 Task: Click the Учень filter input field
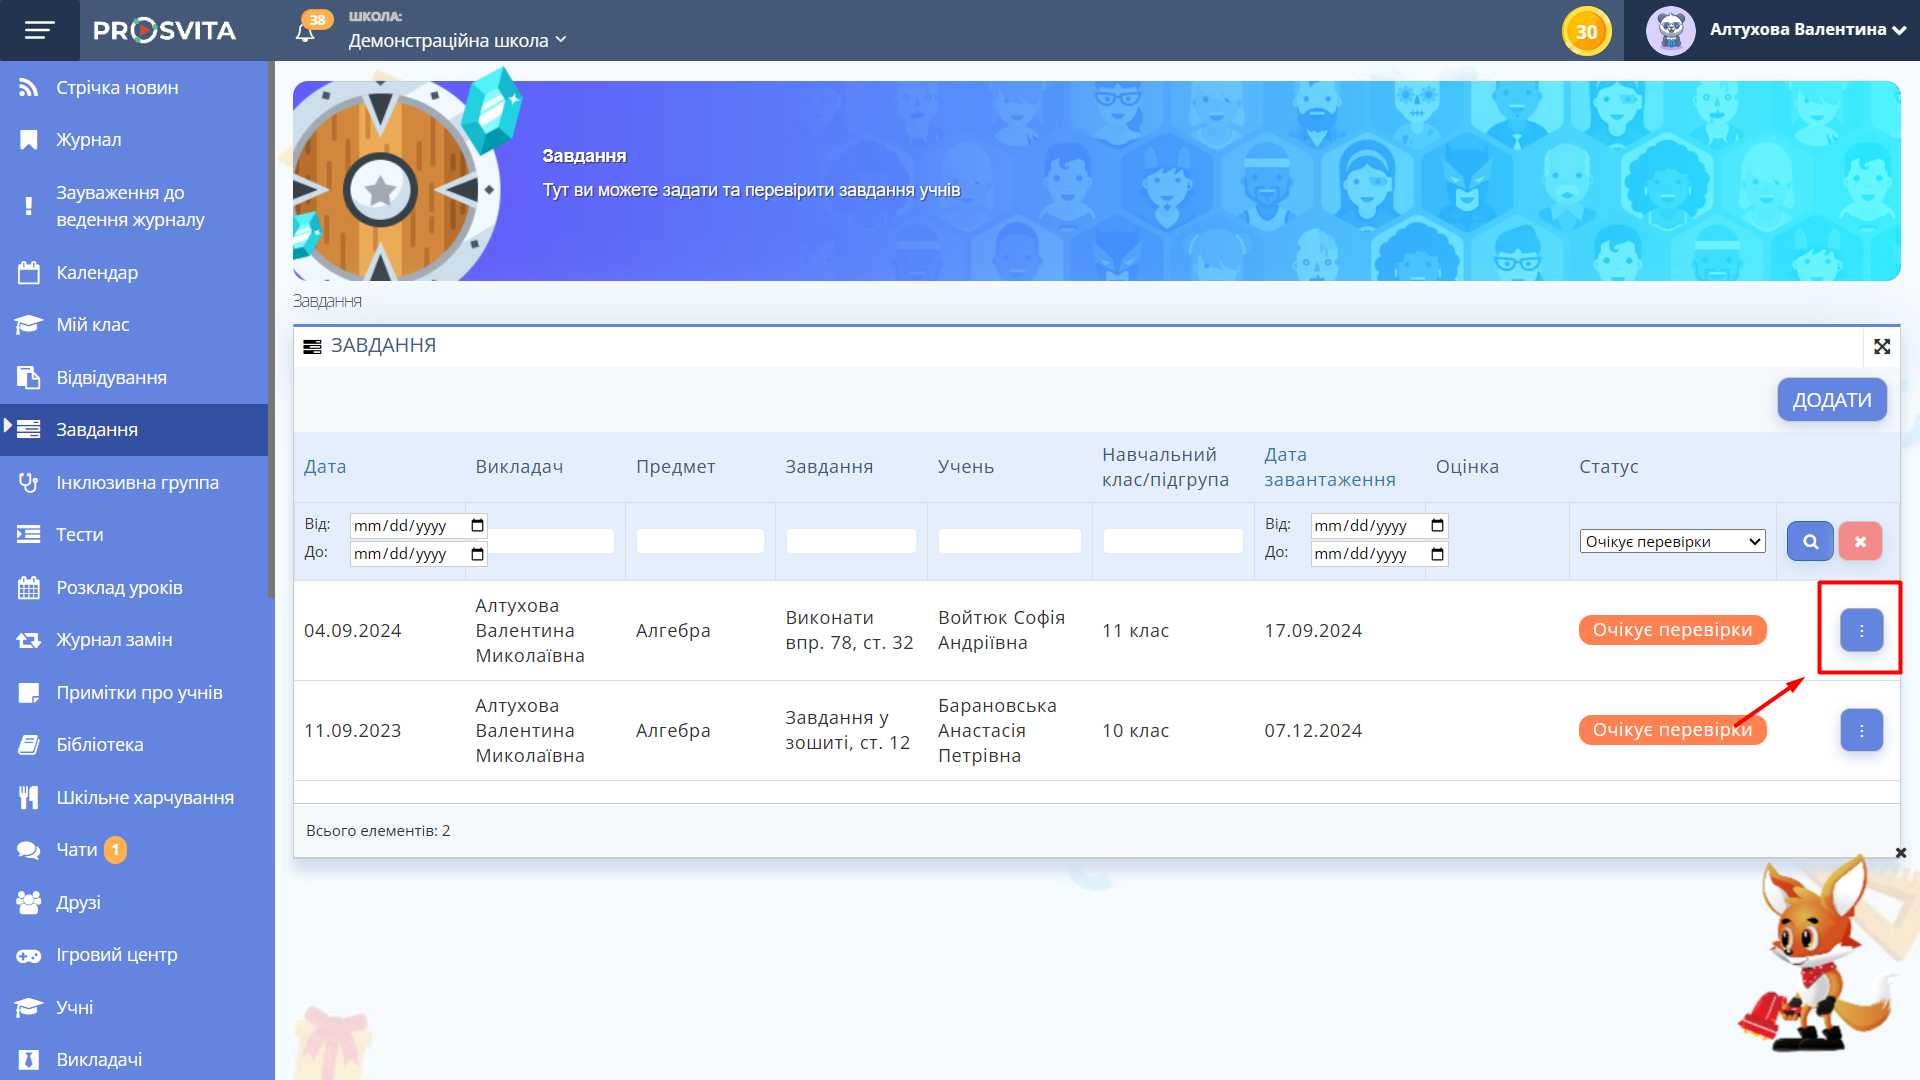tap(1009, 541)
